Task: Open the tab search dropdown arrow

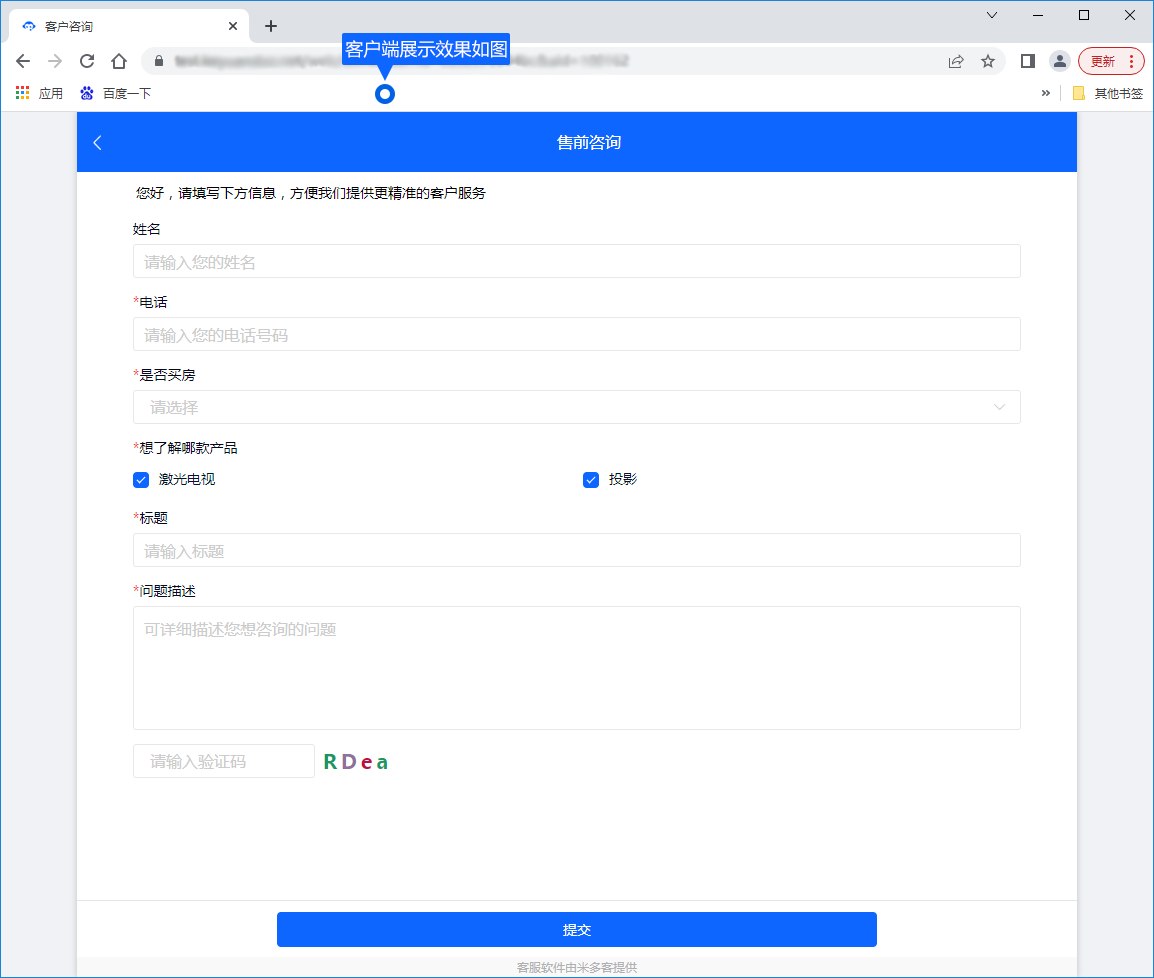Action: (x=992, y=15)
